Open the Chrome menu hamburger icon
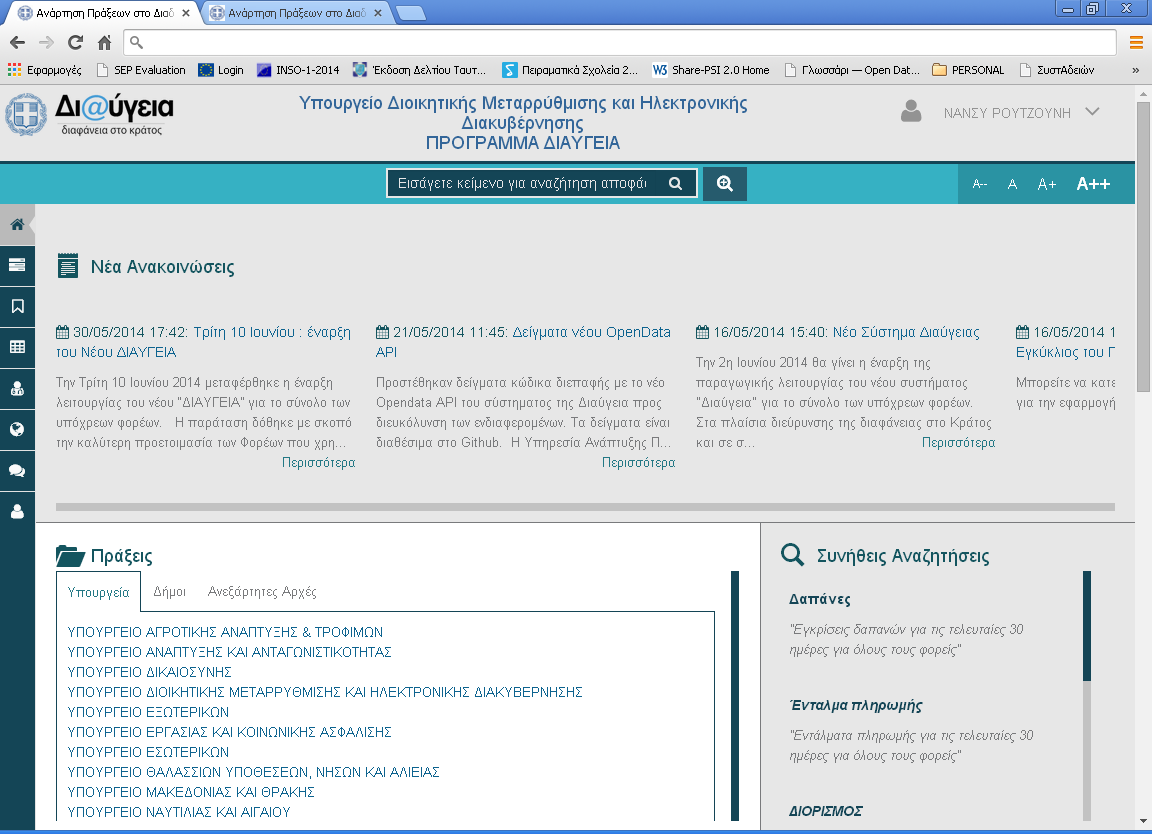 [x=1136, y=43]
